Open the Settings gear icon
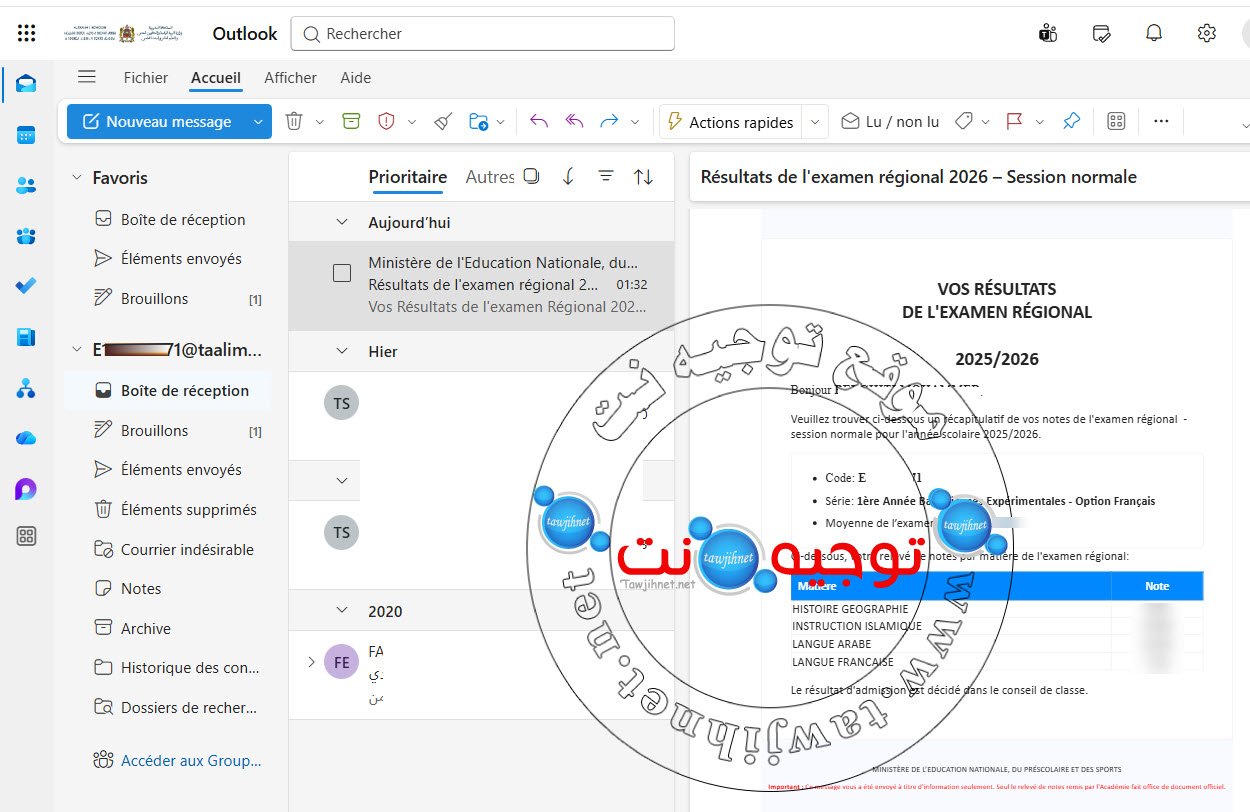This screenshot has height=812, width=1250. click(x=1206, y=33)
